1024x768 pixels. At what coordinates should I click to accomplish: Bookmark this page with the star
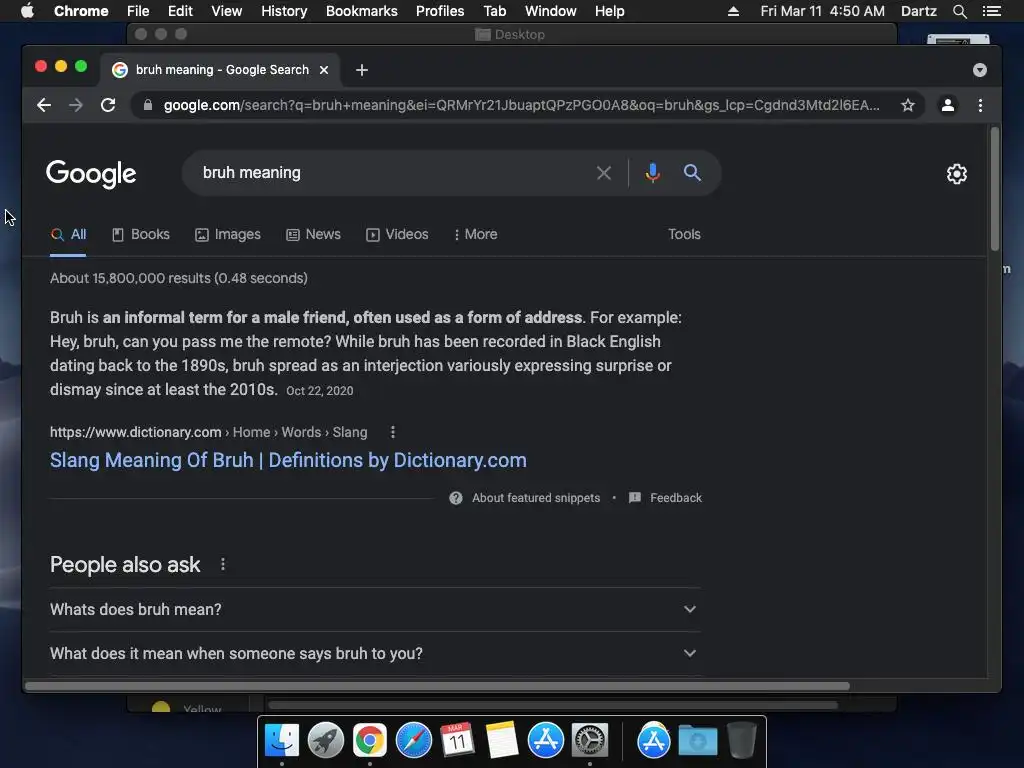tap(908, 105)
